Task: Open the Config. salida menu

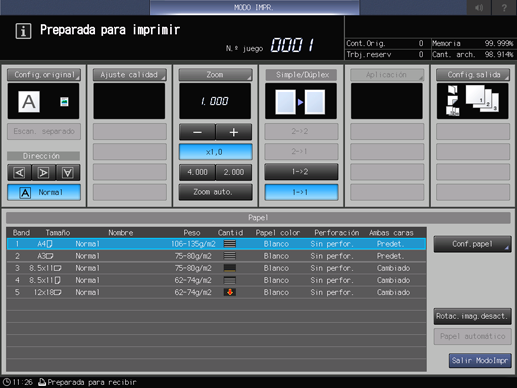Action: click(x=473, y=75)
